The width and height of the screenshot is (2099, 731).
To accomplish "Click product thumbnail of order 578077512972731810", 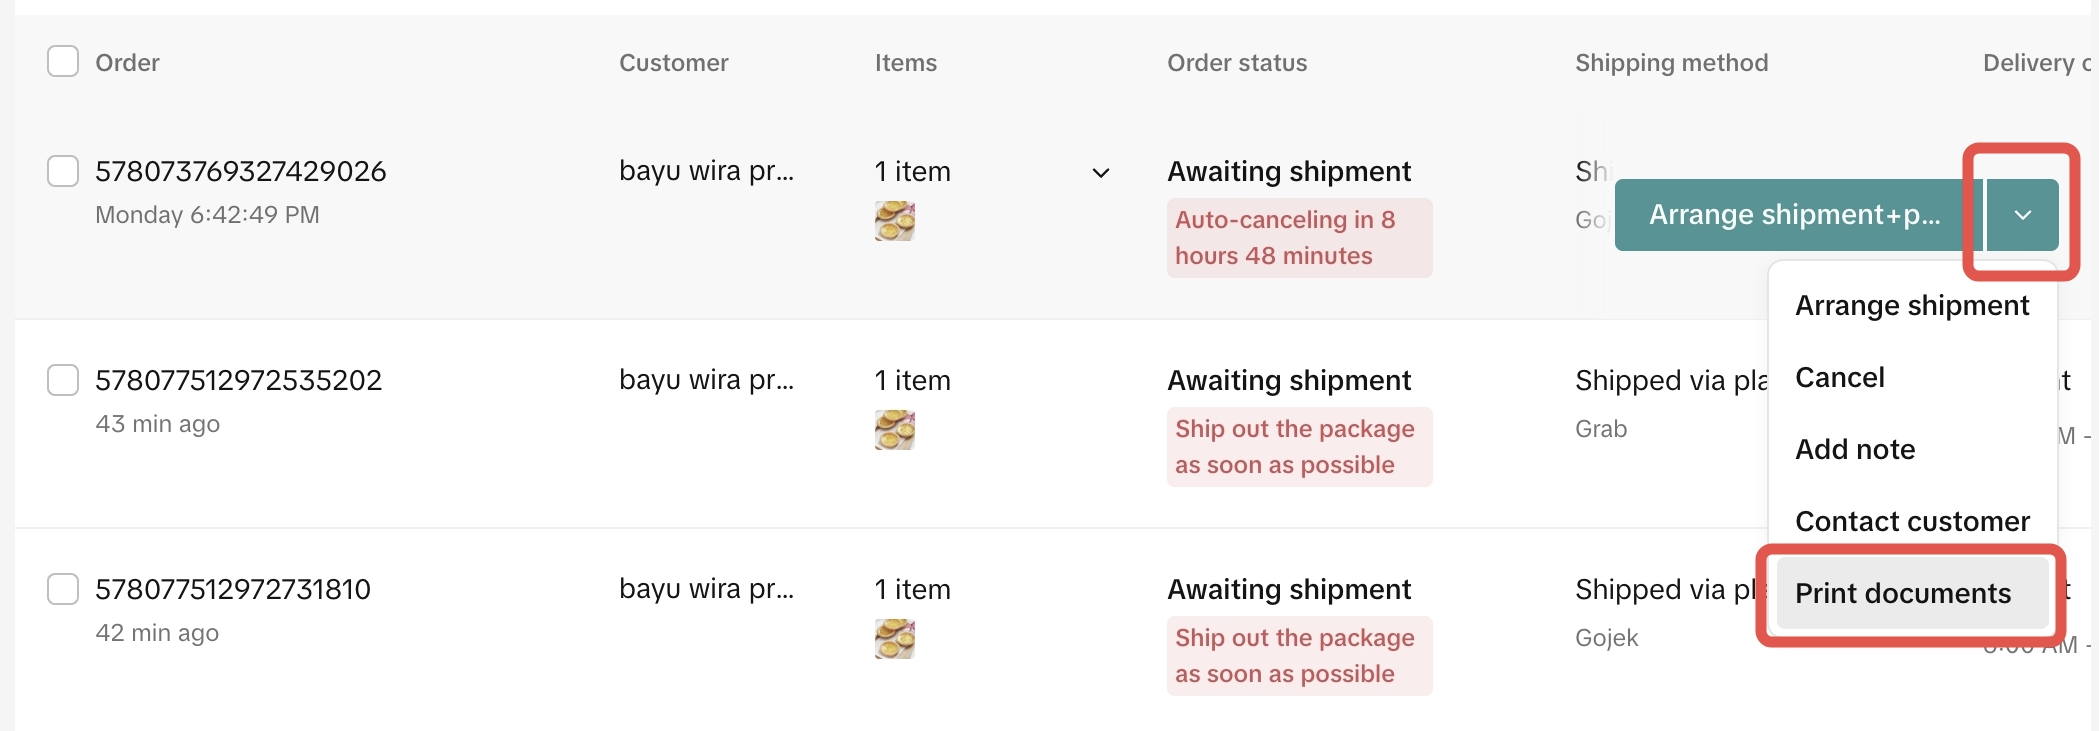I will pos(894,639).
